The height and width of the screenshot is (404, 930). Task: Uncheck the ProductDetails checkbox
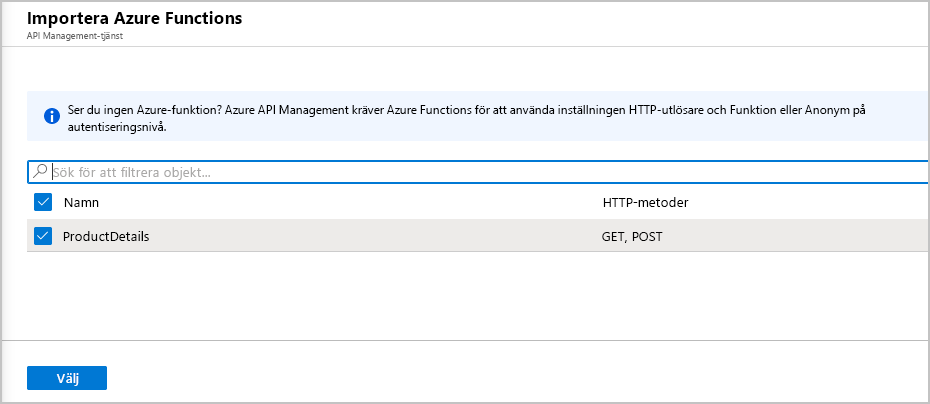(x=43, y=236)
